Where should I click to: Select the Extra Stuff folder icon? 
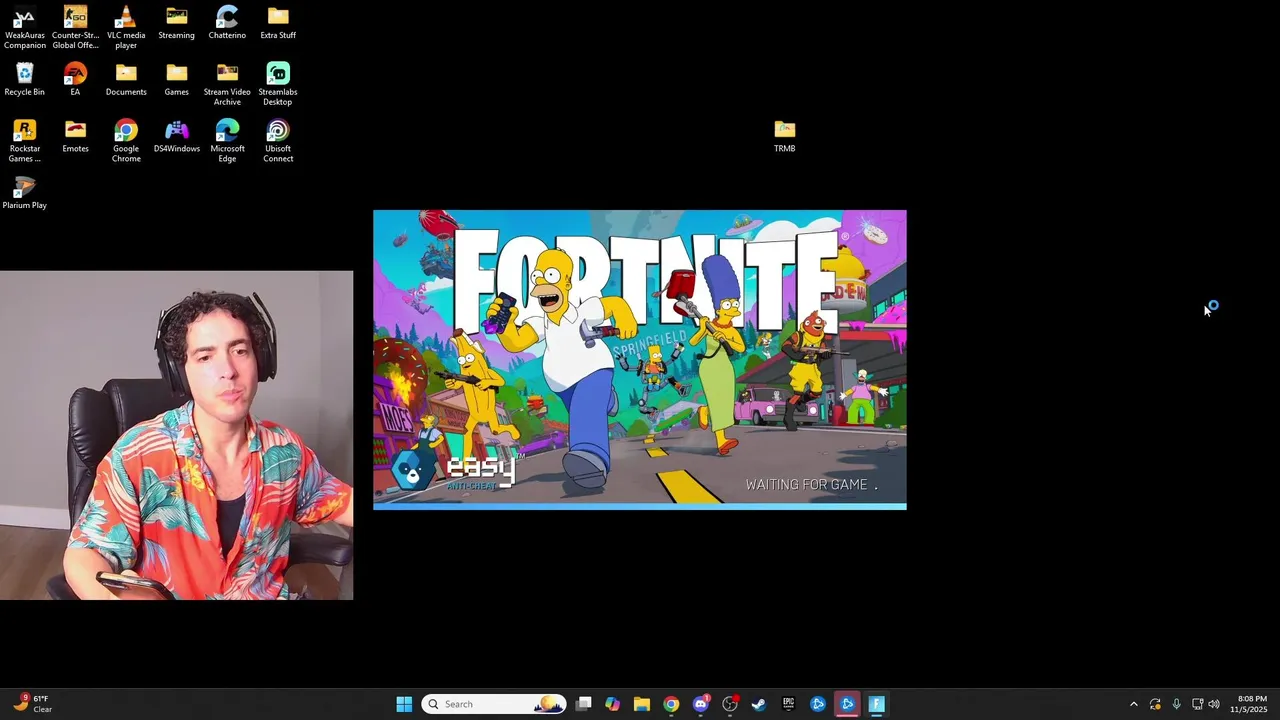[278, 23]
